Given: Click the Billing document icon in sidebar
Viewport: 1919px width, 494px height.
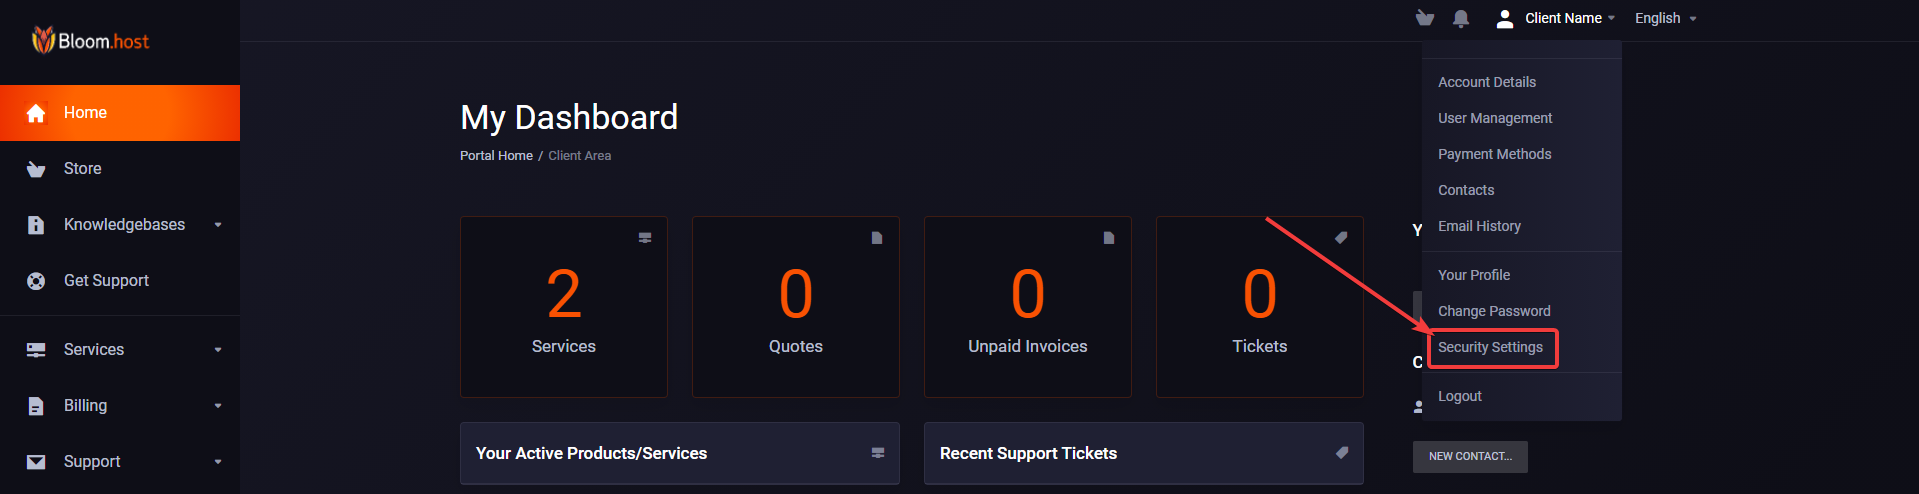Looking at the screenshot, I should coord(36,406).
